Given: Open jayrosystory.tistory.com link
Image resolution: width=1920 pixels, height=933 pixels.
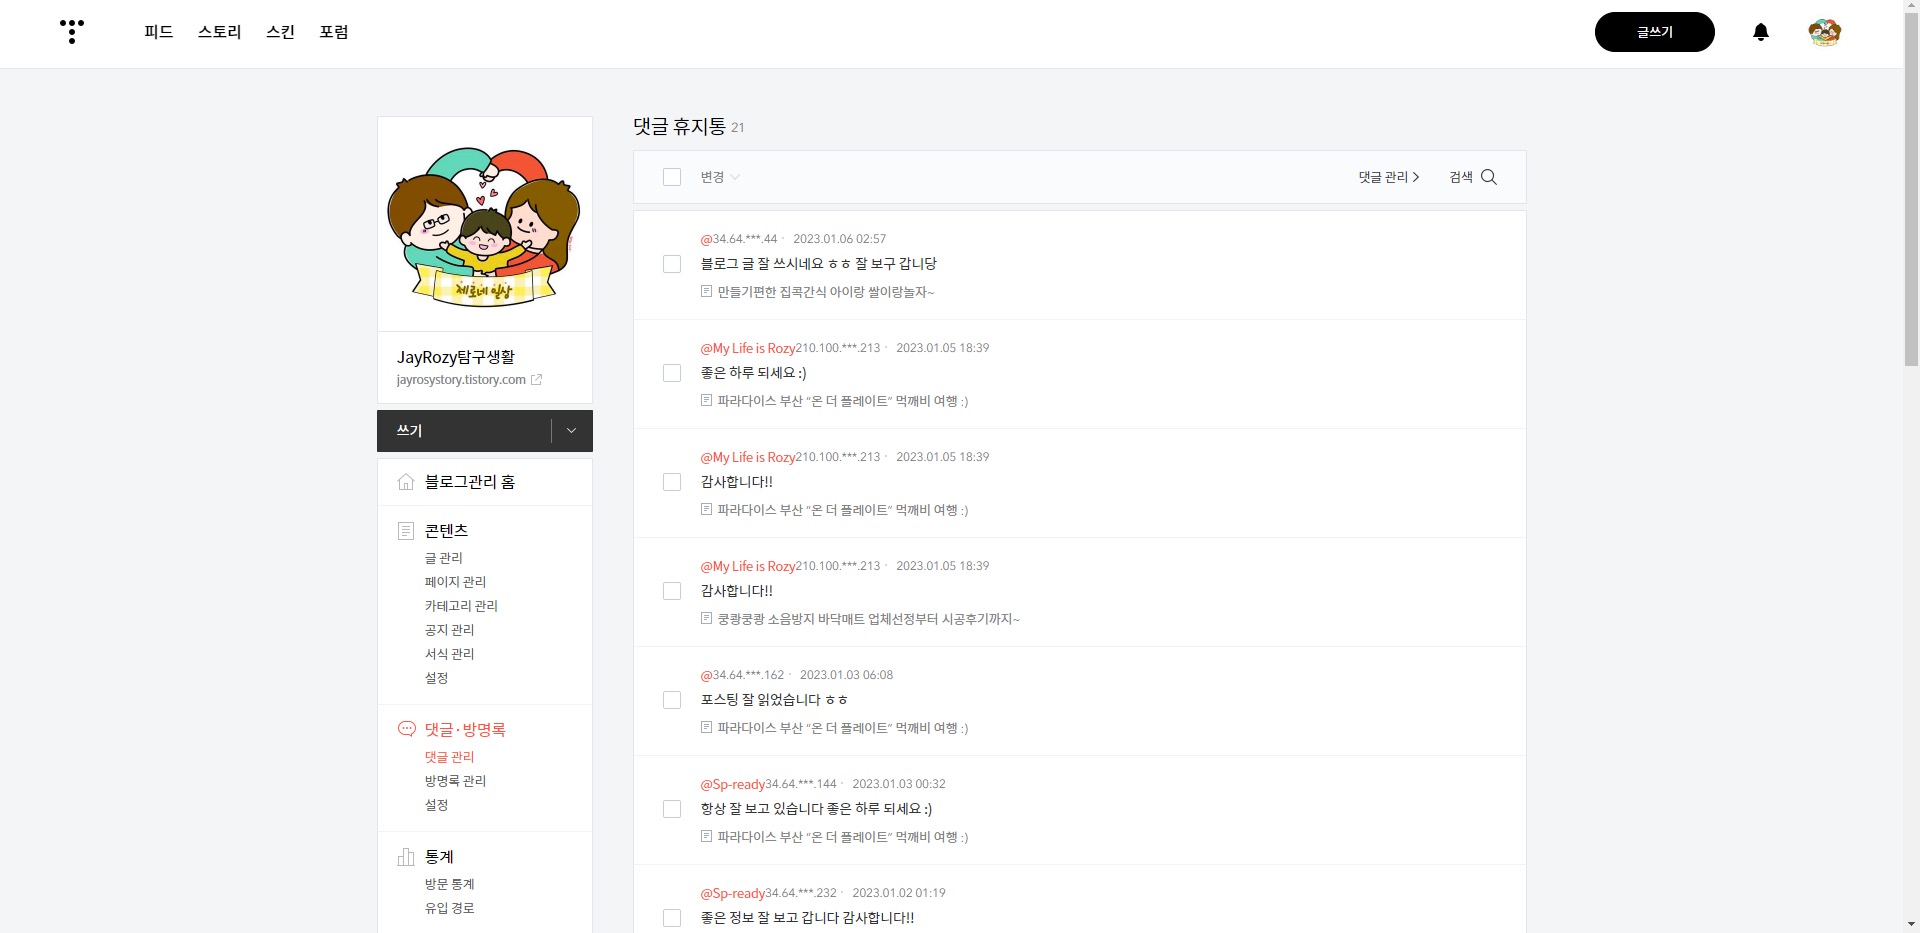Looking at the screenshot, I should 461,380.
